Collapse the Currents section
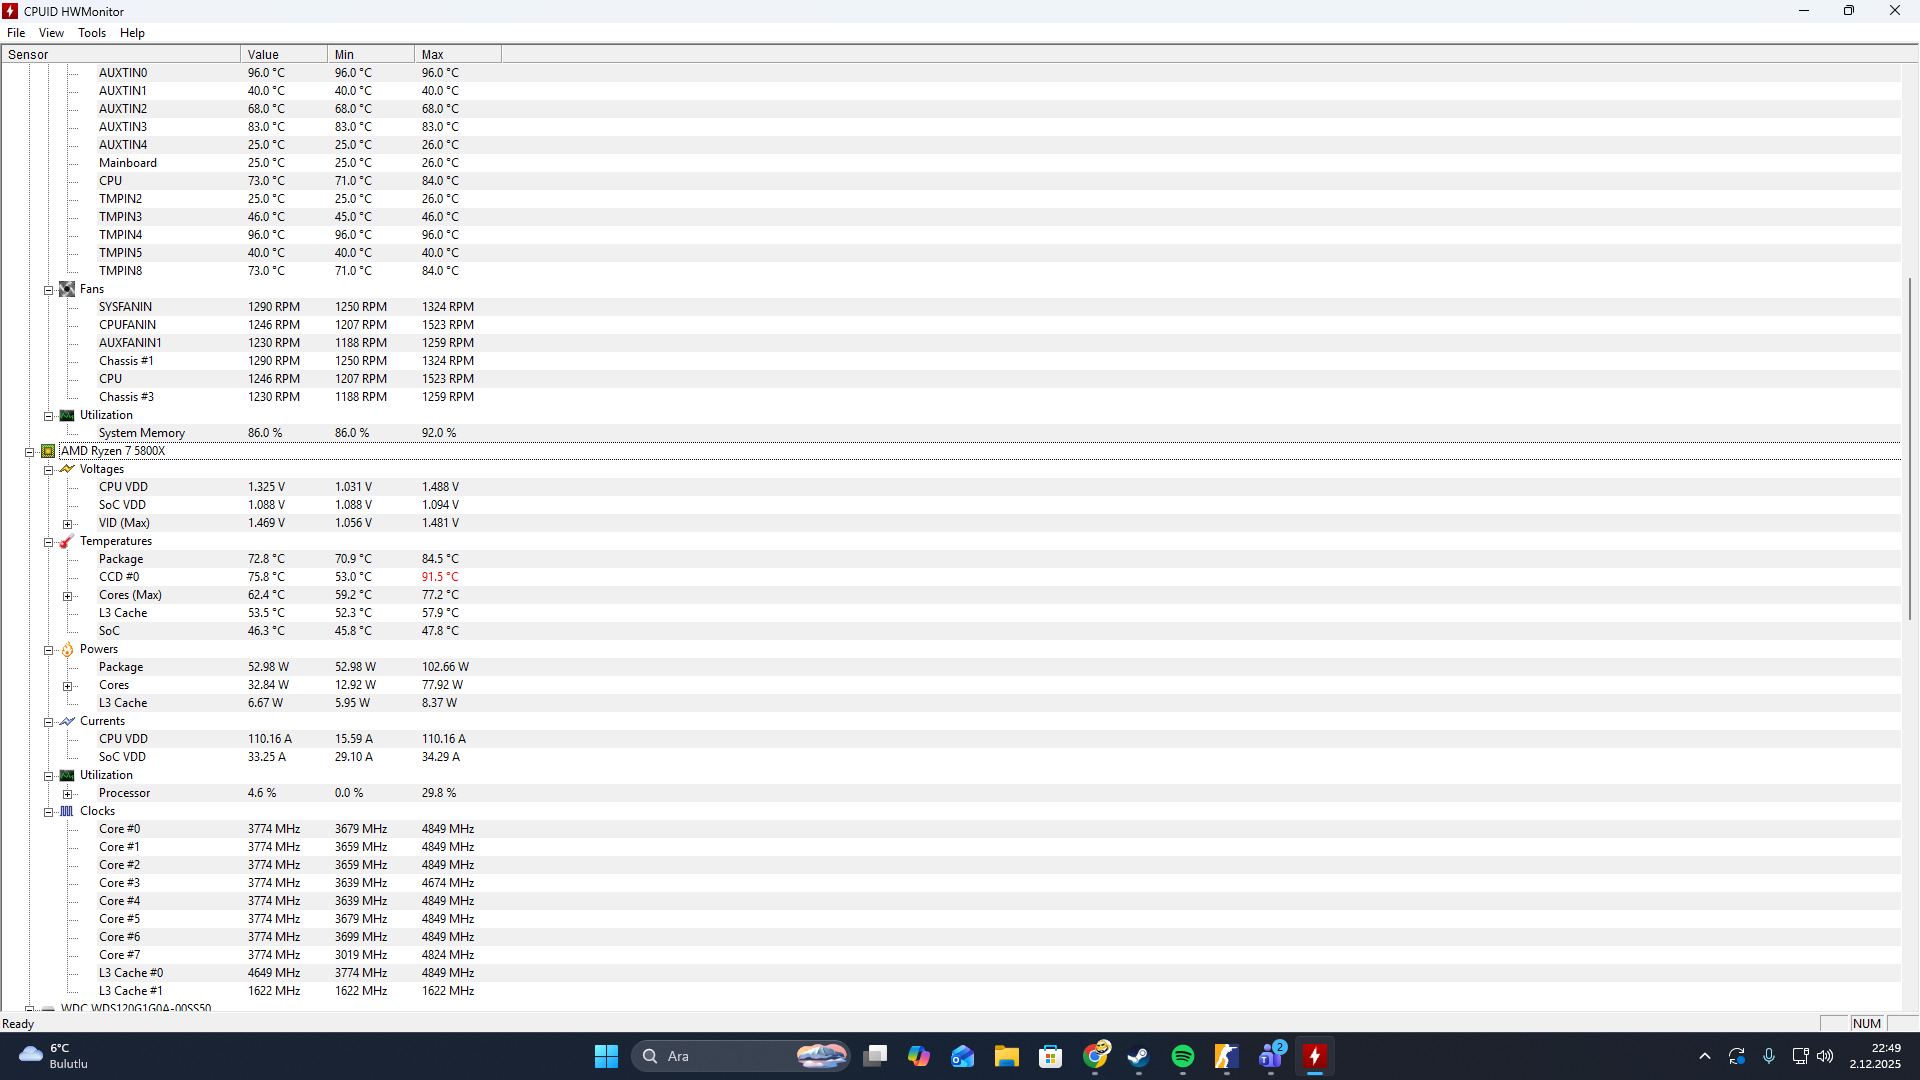The image size is (1920, 1080). (48, 722)
